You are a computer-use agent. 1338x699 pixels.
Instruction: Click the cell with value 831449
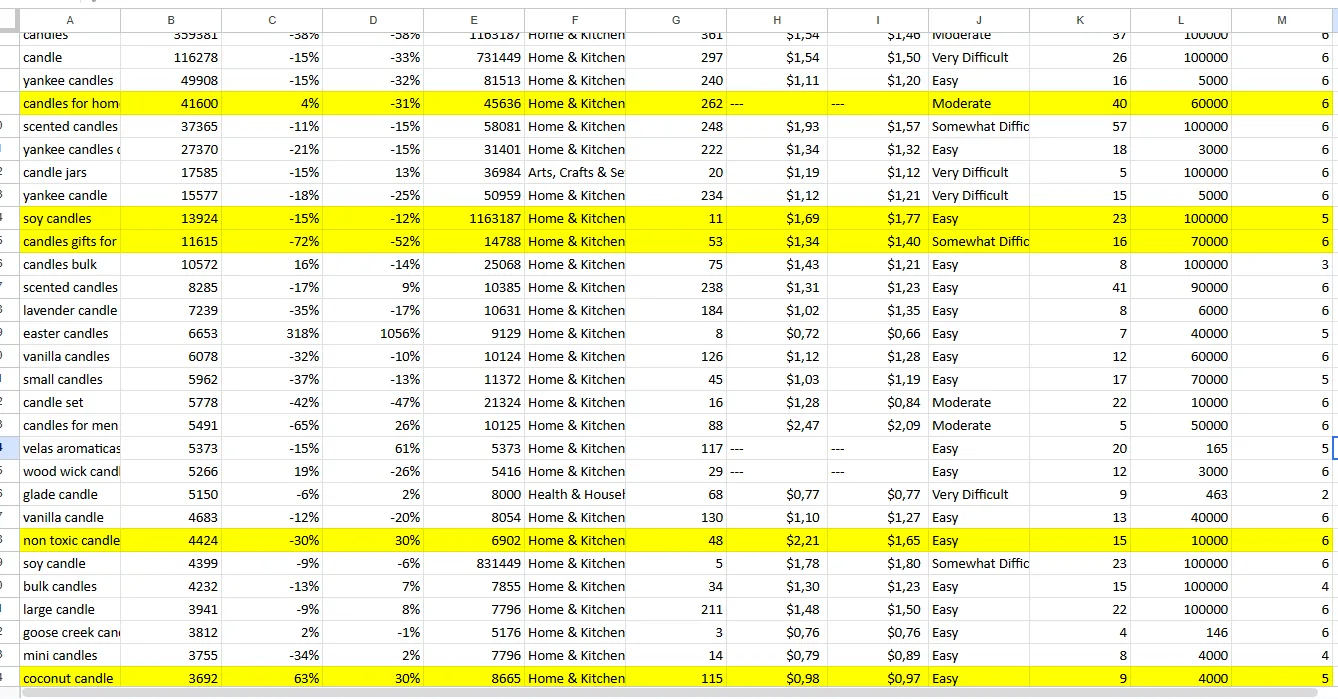[x=474, y=564]
